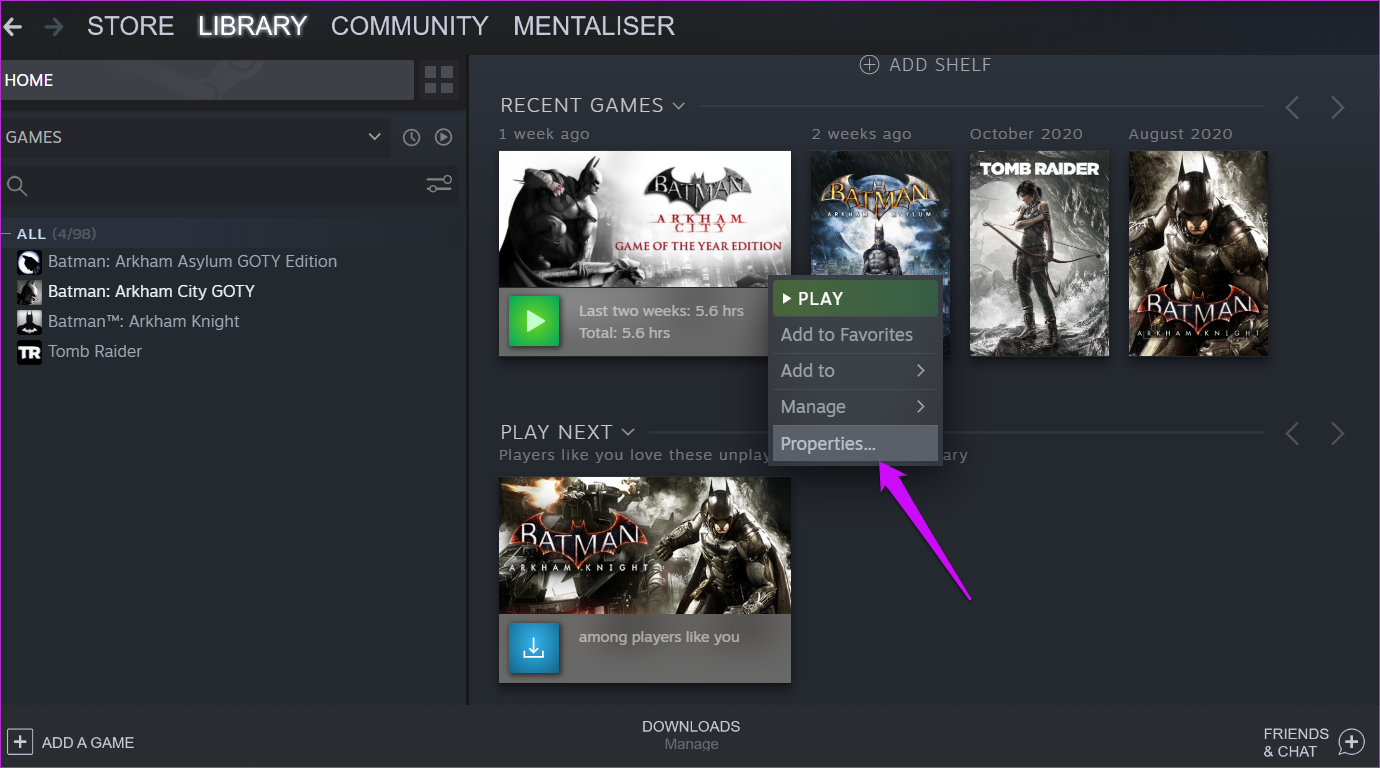Go forward with the right arrow
Viewport: 1380px width, 768px height.
[54, 26]
